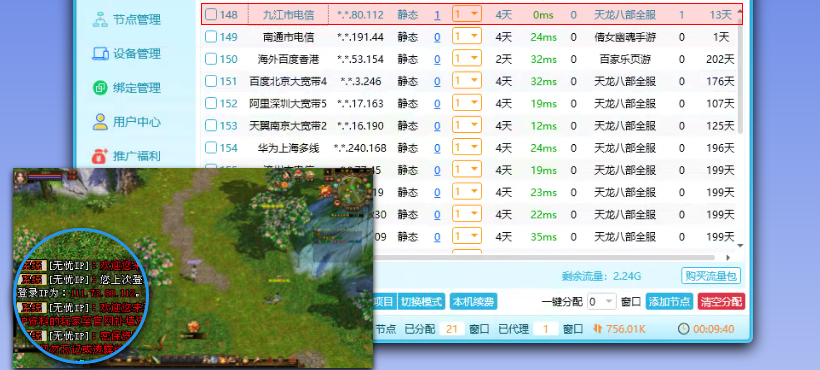Tick the checkbox for row 148
Image resolution: width=820 pixels, height=370 pixels.
pyautogui.click(x=211, y=15)
